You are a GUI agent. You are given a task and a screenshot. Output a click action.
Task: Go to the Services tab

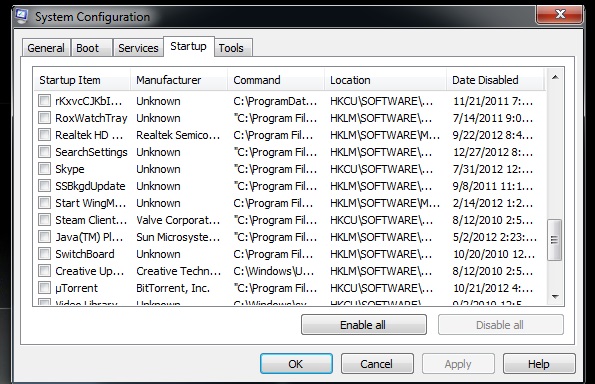[138, 48]
